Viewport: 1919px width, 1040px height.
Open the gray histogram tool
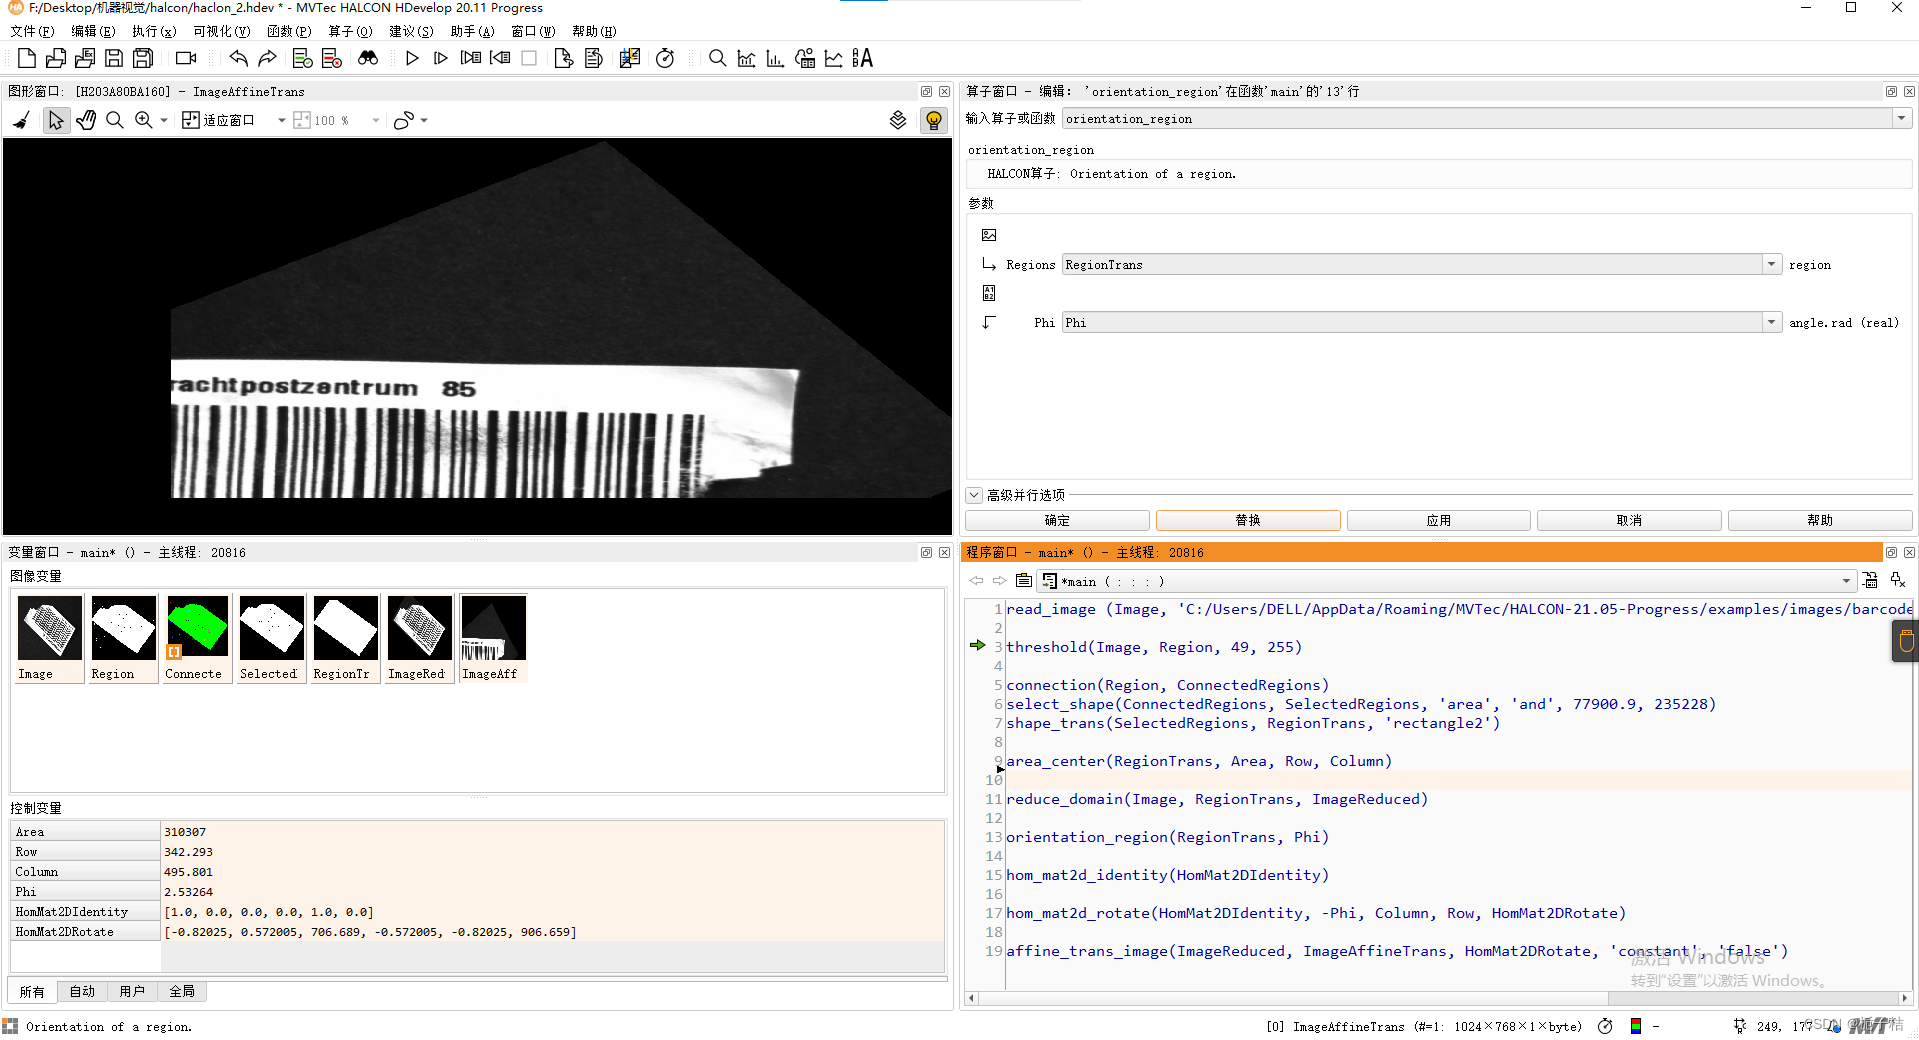coord(746,58)
